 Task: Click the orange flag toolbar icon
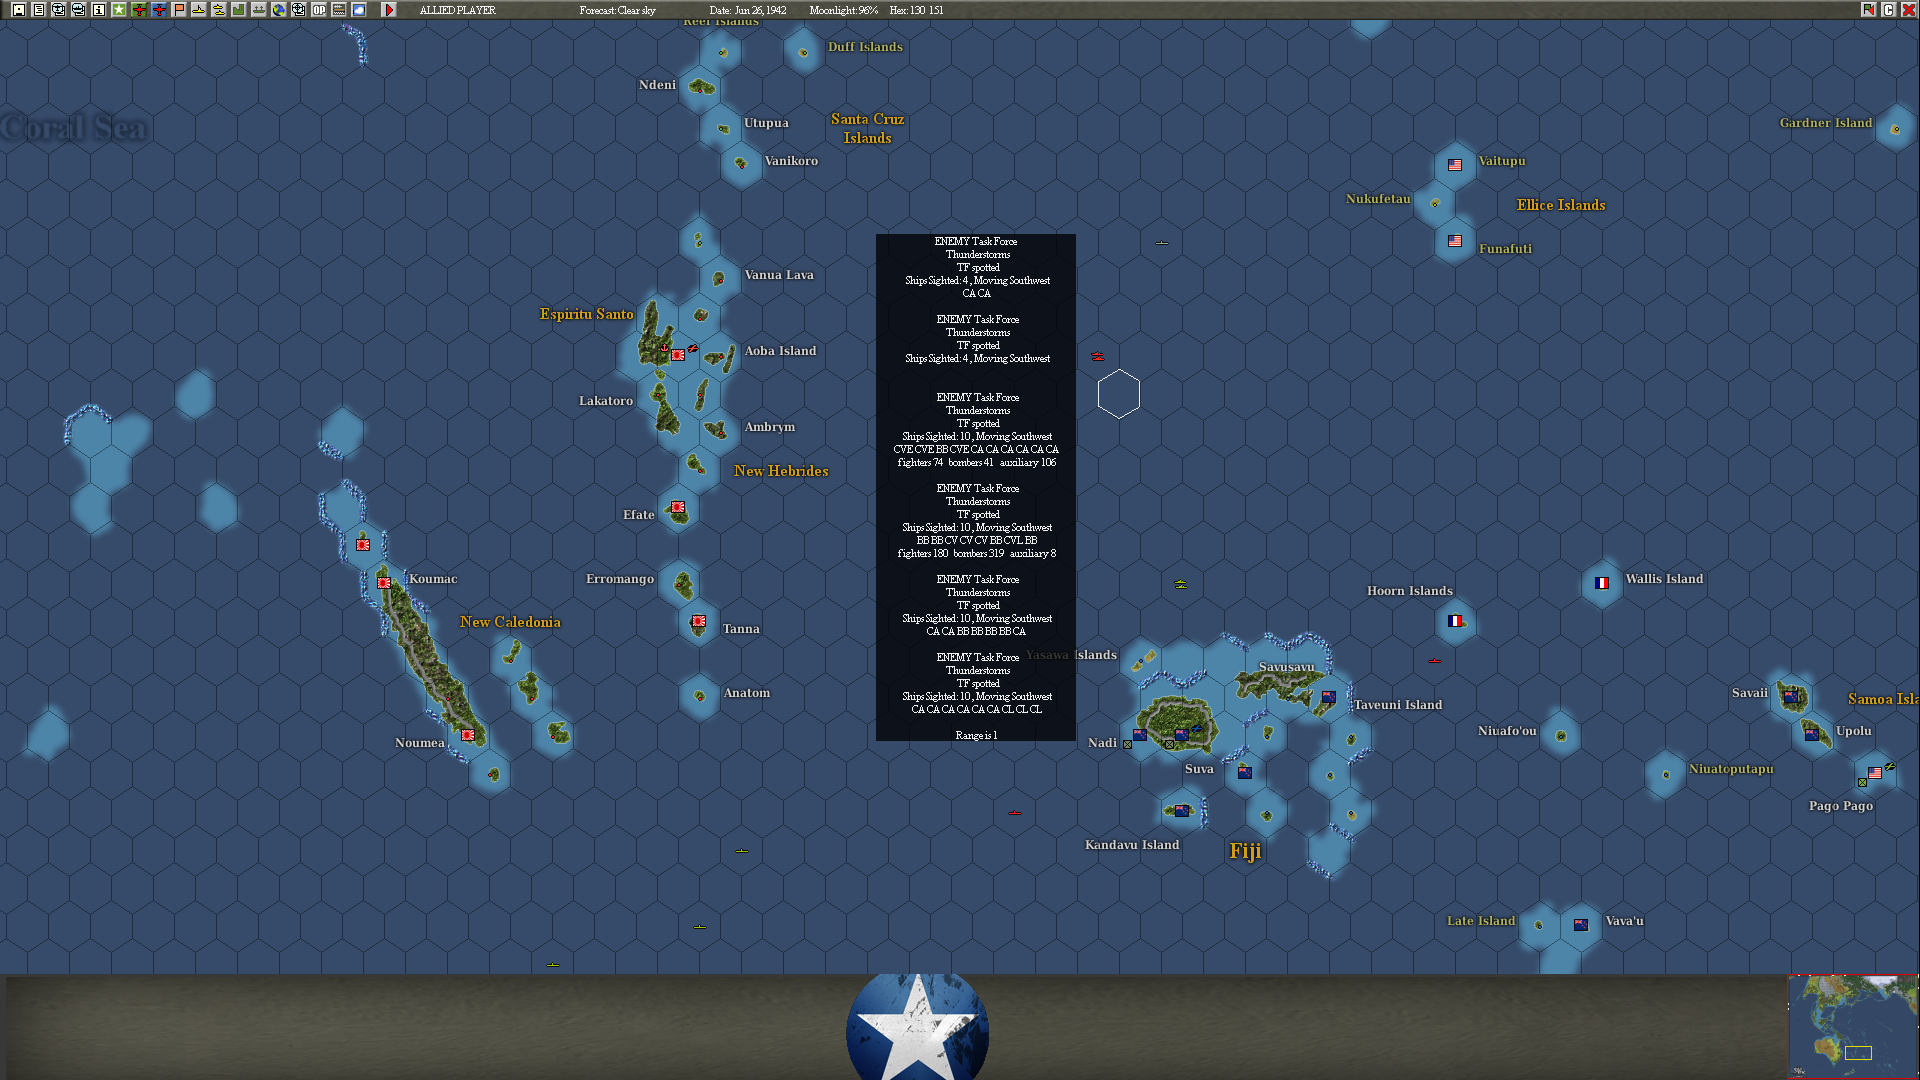click(179, 10)
